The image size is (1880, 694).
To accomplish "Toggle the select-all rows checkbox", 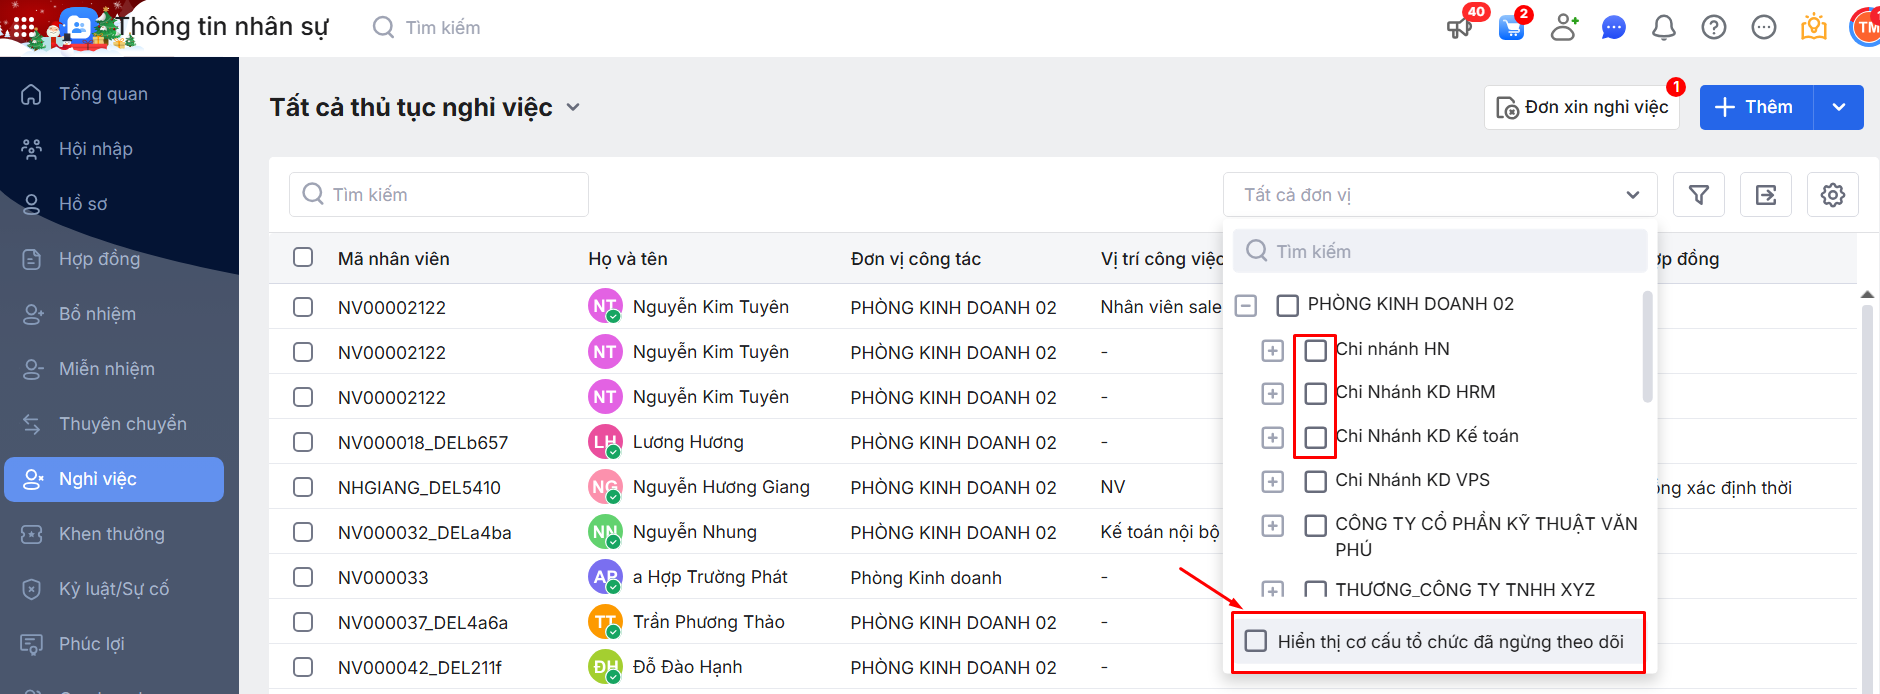I will pos(303,257).
